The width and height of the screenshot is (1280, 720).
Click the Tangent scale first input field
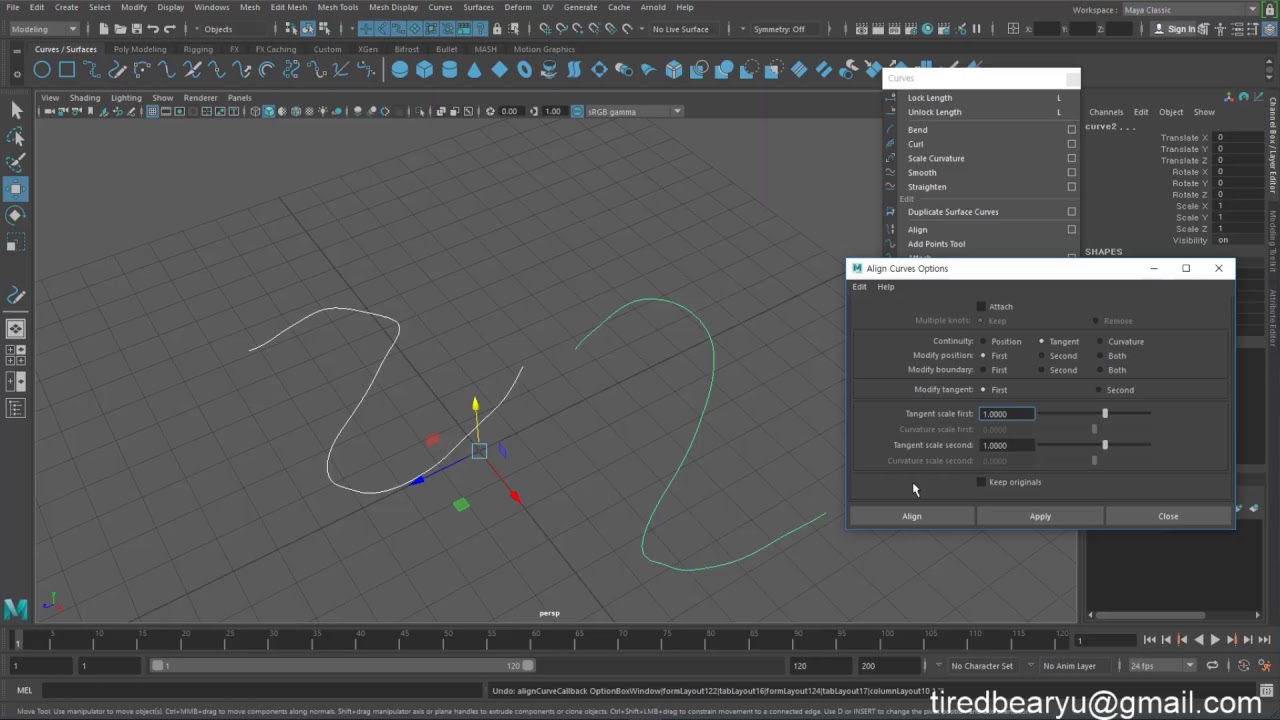click(1007, 414)
